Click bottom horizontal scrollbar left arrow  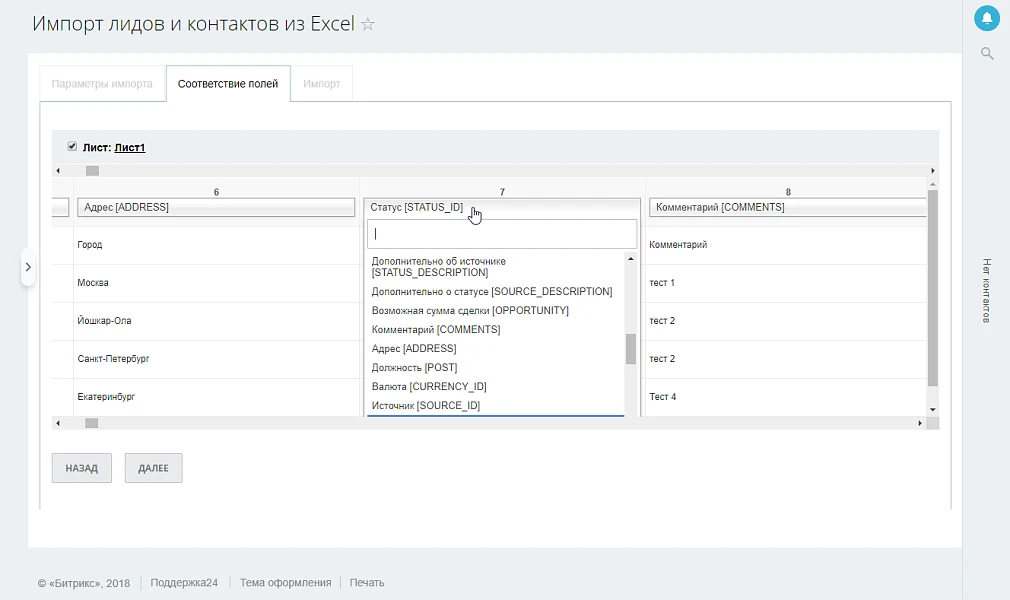[x=58, y=423]
